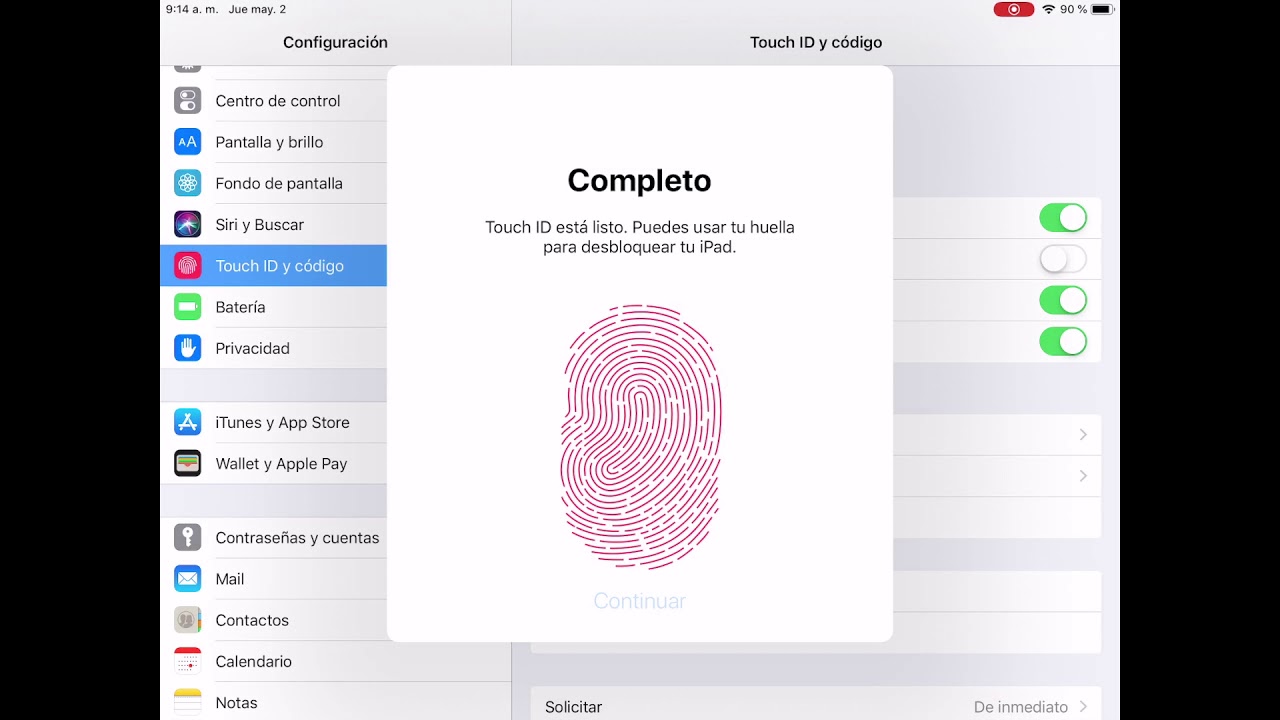Tap the Wallet y Apple Pay icon
Screen dimensions: 1280x720
point(187,464)
